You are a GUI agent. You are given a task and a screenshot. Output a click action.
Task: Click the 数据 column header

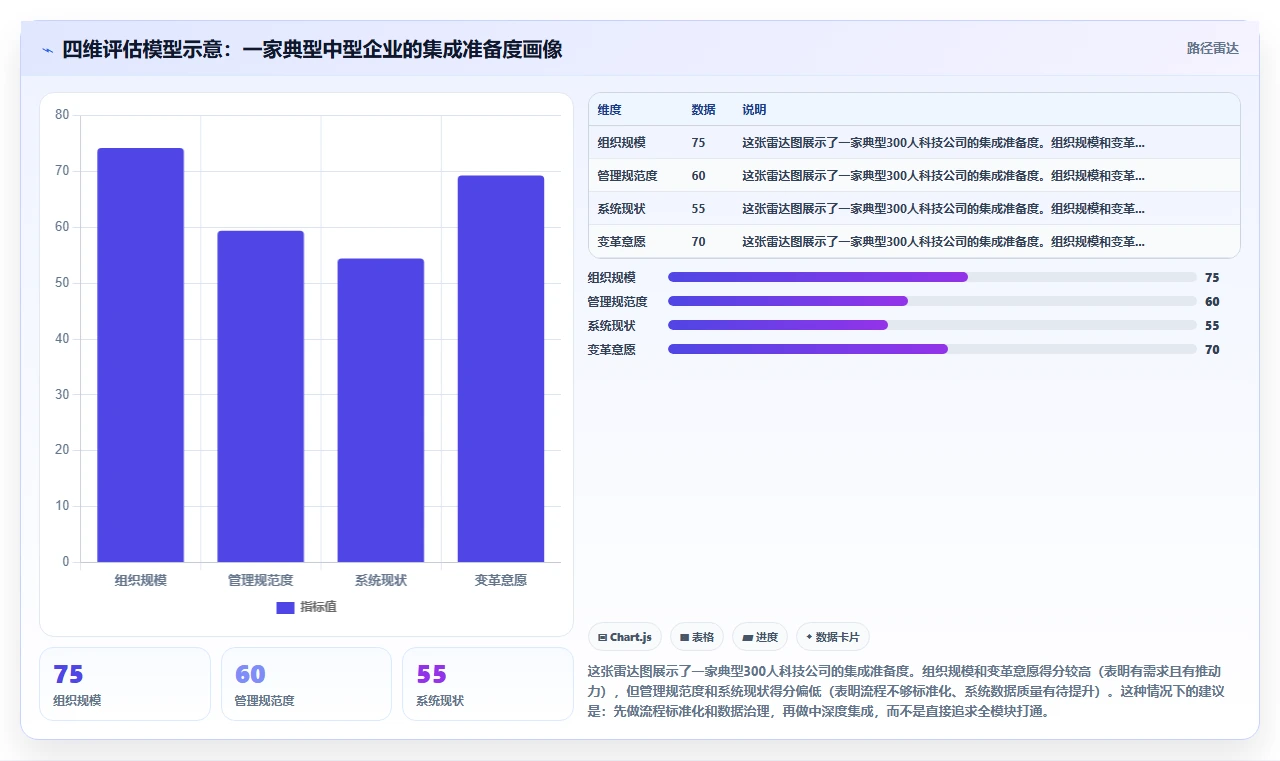703,110
